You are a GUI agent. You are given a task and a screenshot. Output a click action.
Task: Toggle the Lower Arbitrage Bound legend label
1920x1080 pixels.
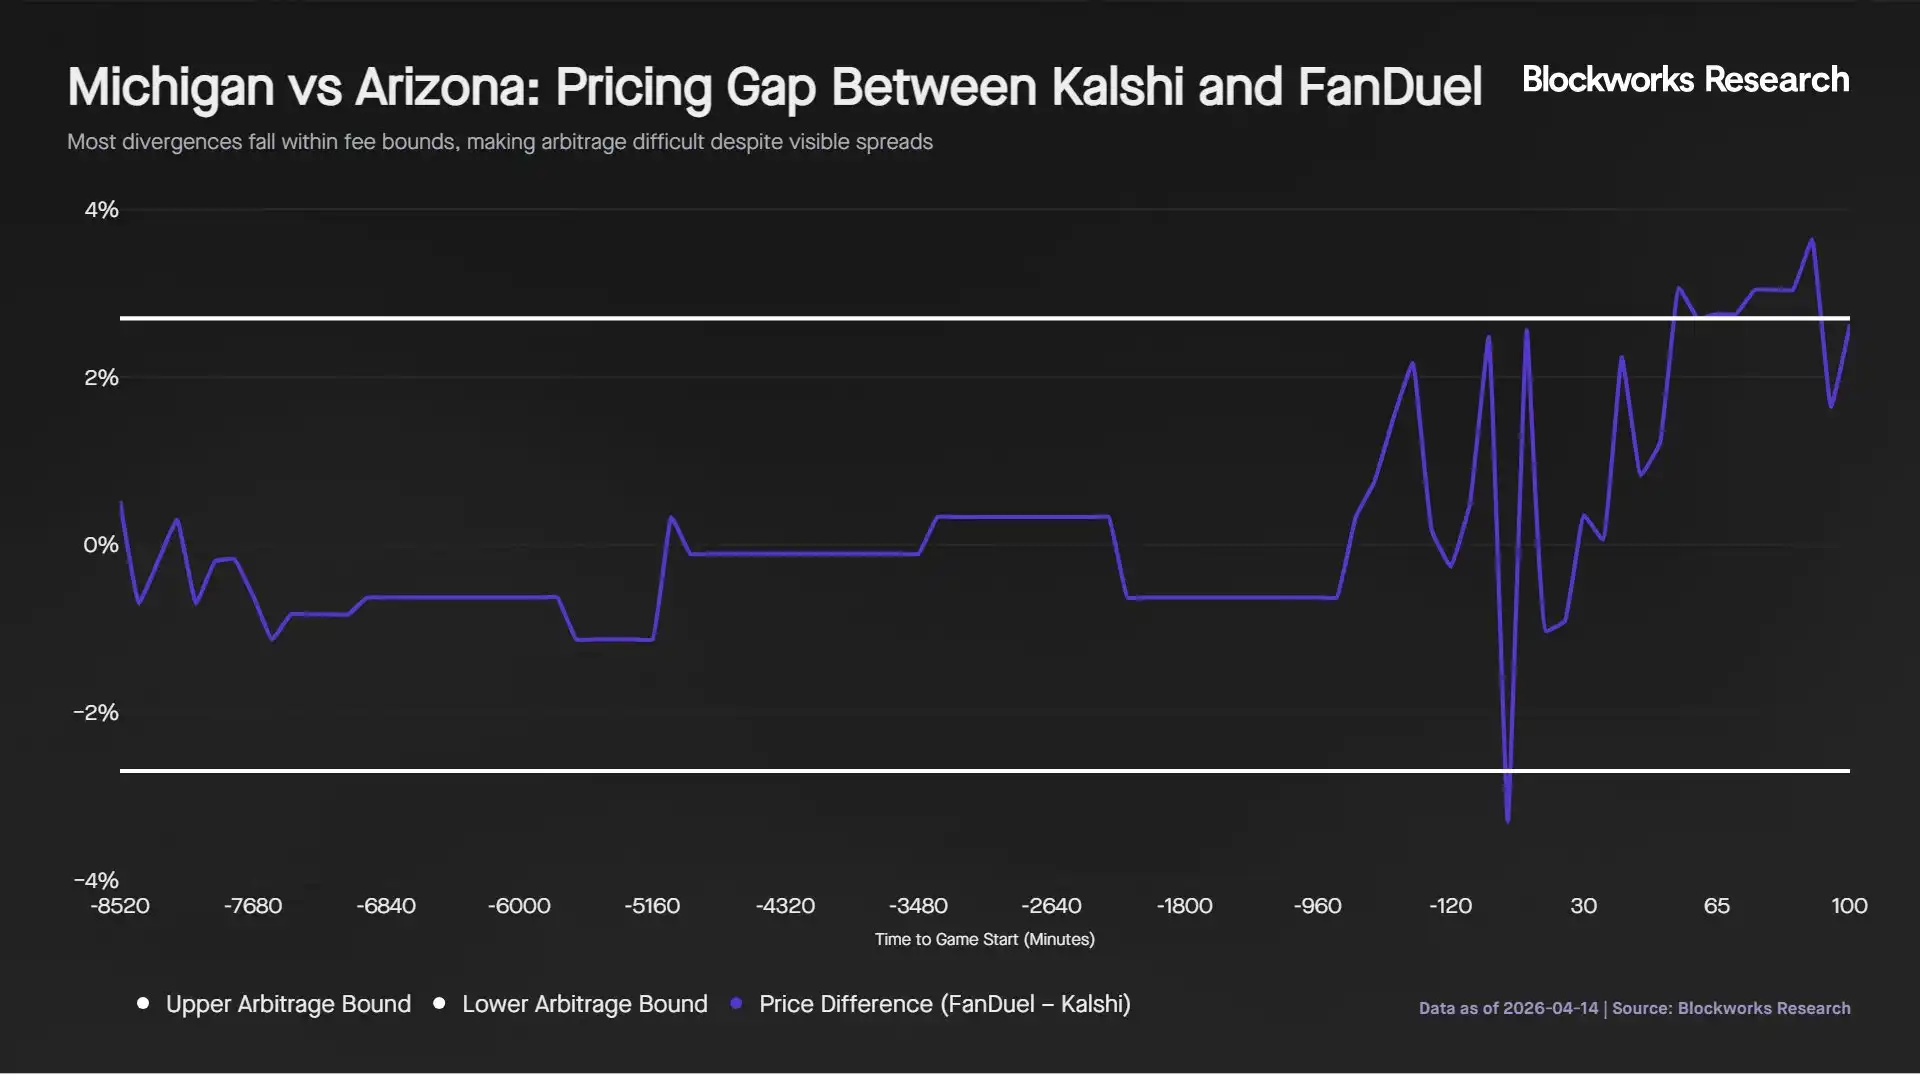tap(584, 1004)
